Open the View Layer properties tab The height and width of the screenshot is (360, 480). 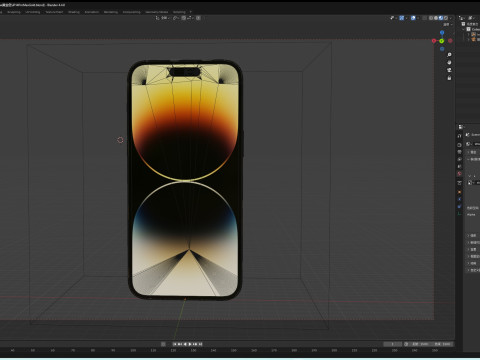(x=459, y=159)
